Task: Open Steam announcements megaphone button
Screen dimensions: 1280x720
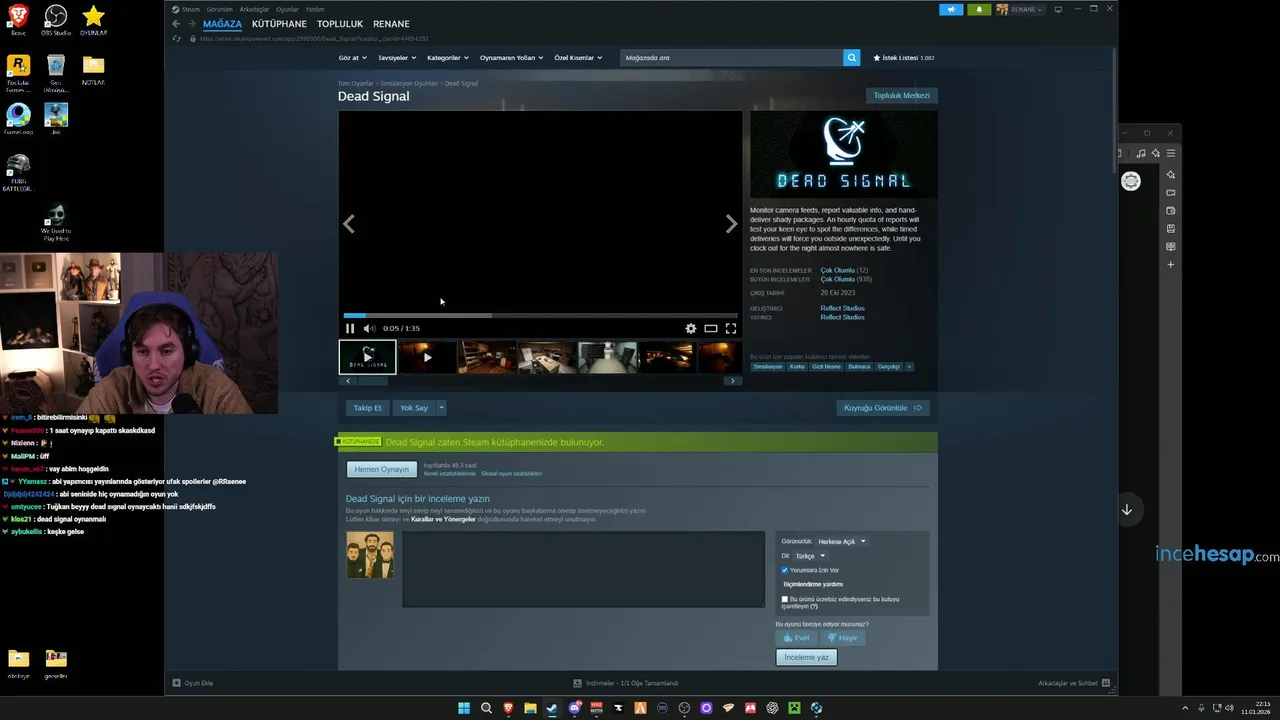Action: coord(951,9)
